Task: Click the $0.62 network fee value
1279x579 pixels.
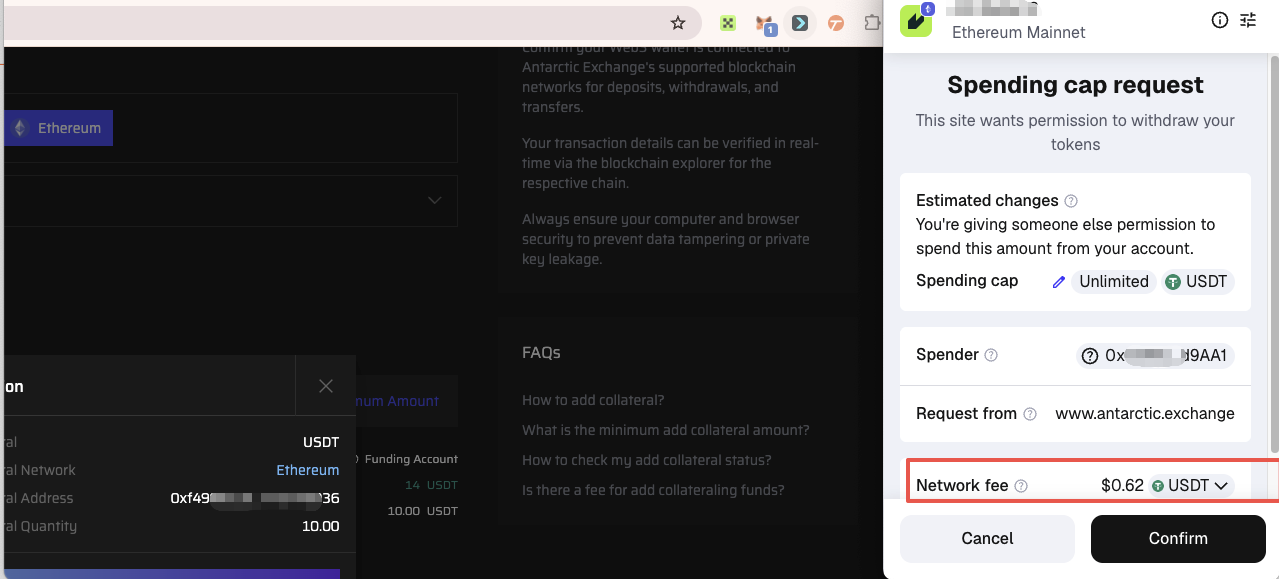Action: [1122, 486]
